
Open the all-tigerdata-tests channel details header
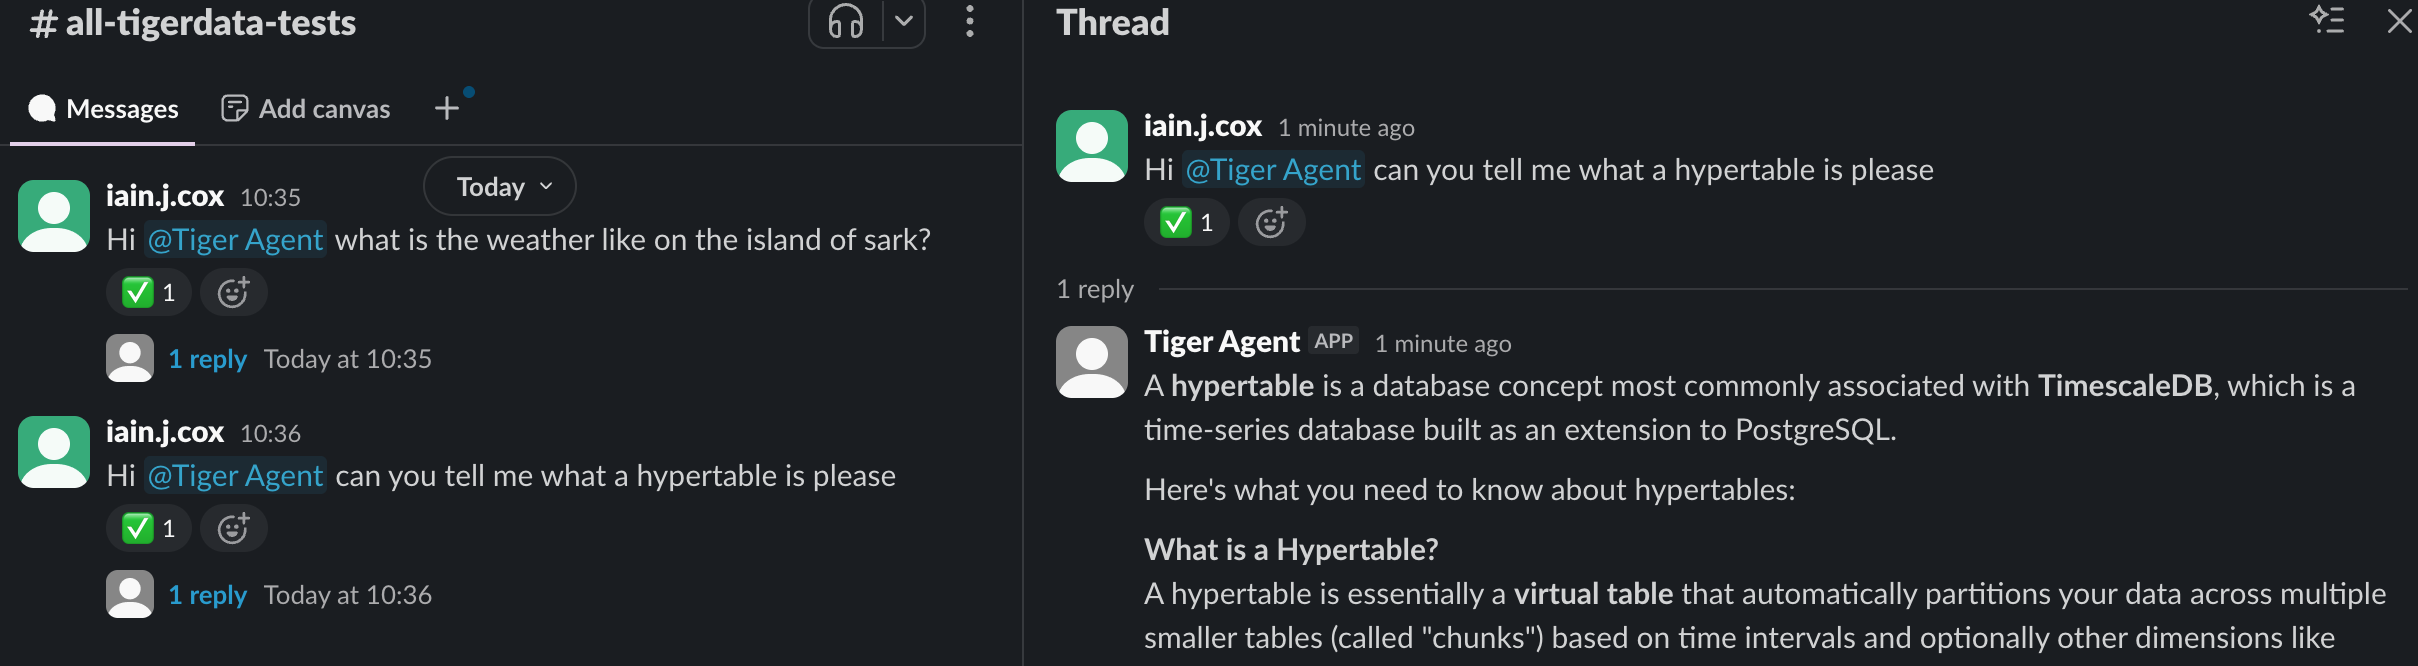pyautogui.click(x=194, y=23)
